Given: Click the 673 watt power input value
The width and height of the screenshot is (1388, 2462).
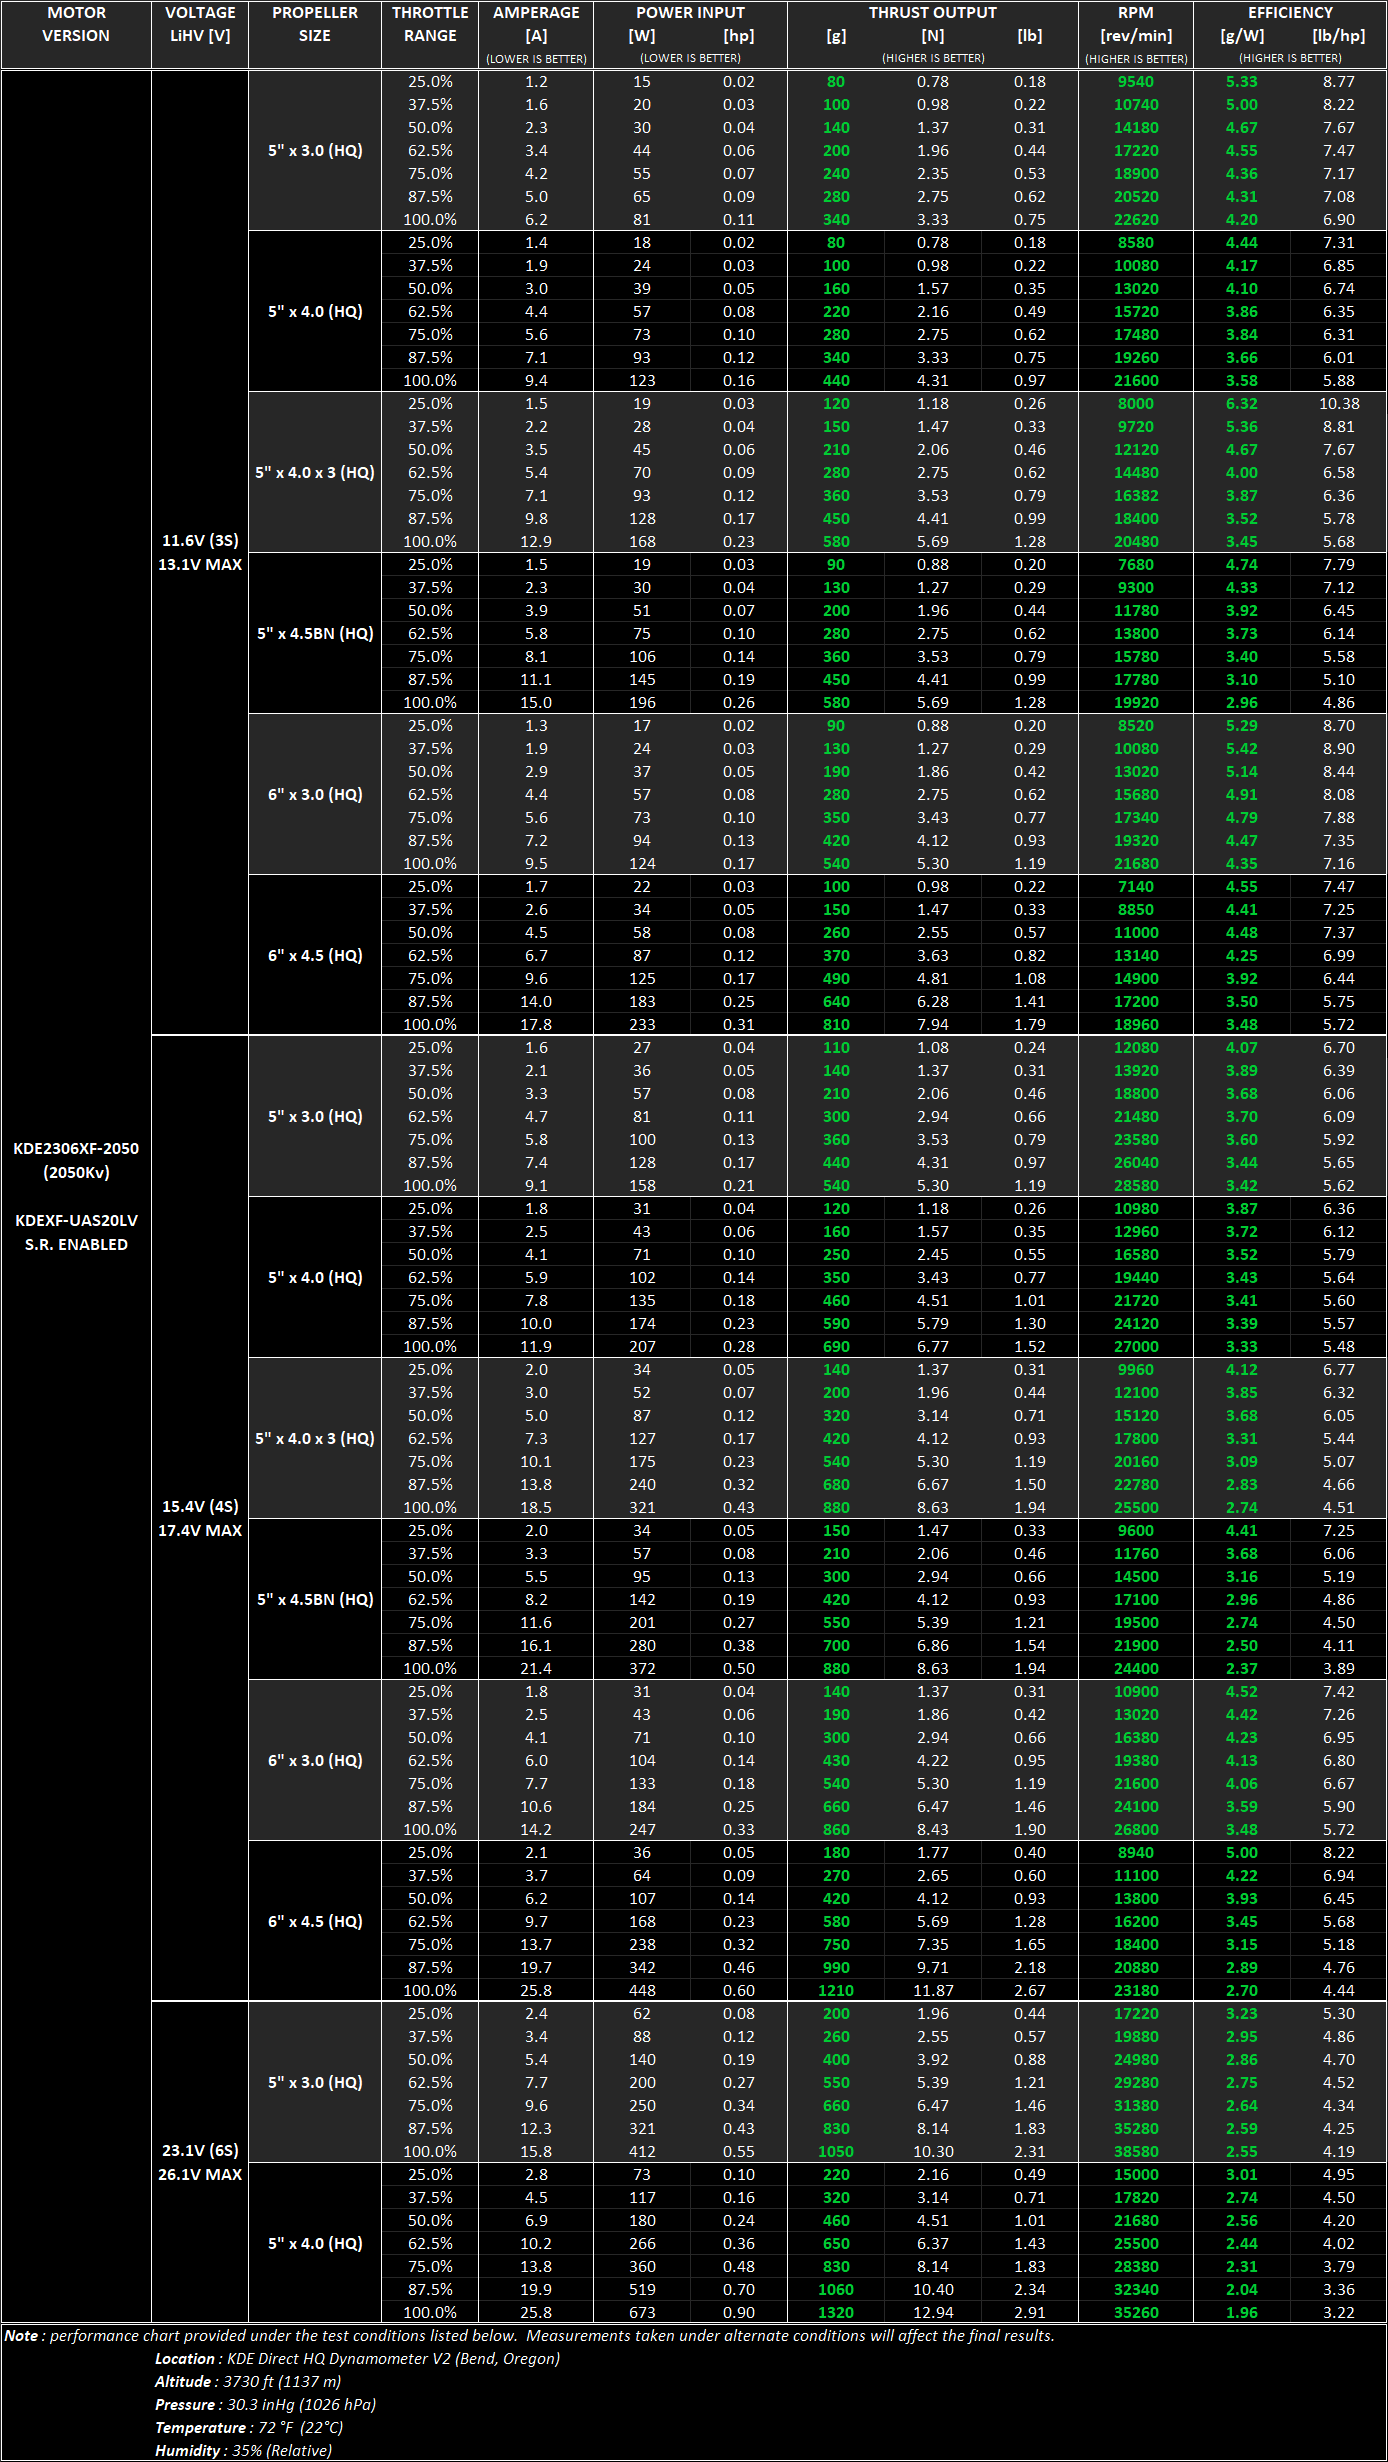Looking at the screenshot, I should pyautogui.click(x=642, y=2313).
